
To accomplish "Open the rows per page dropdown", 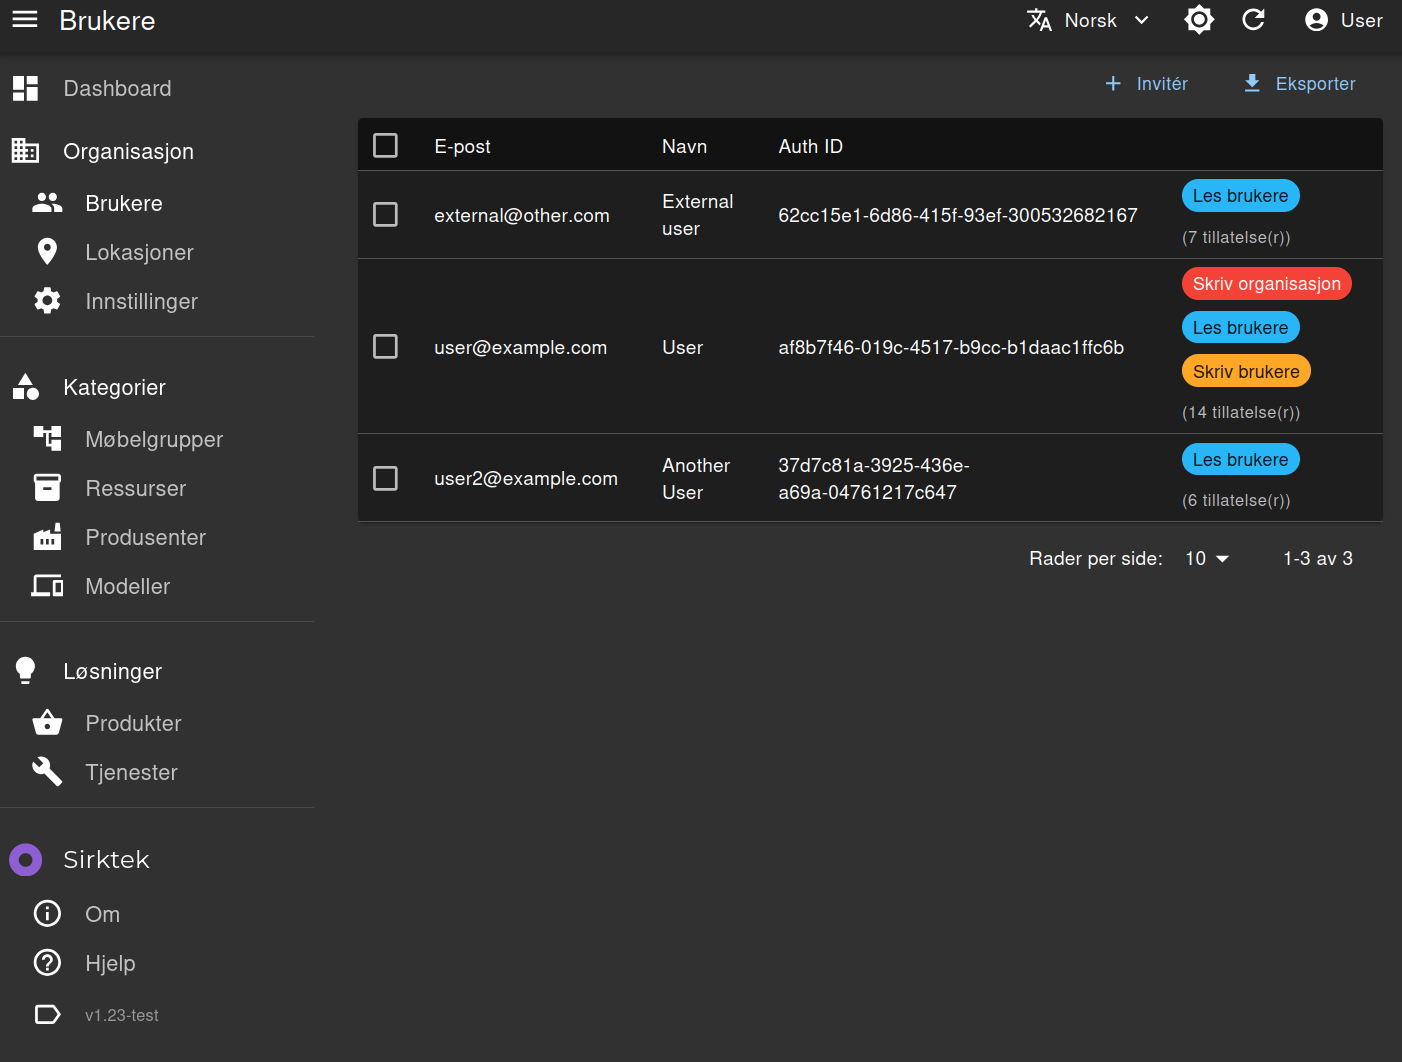I will coord(1206,559).
